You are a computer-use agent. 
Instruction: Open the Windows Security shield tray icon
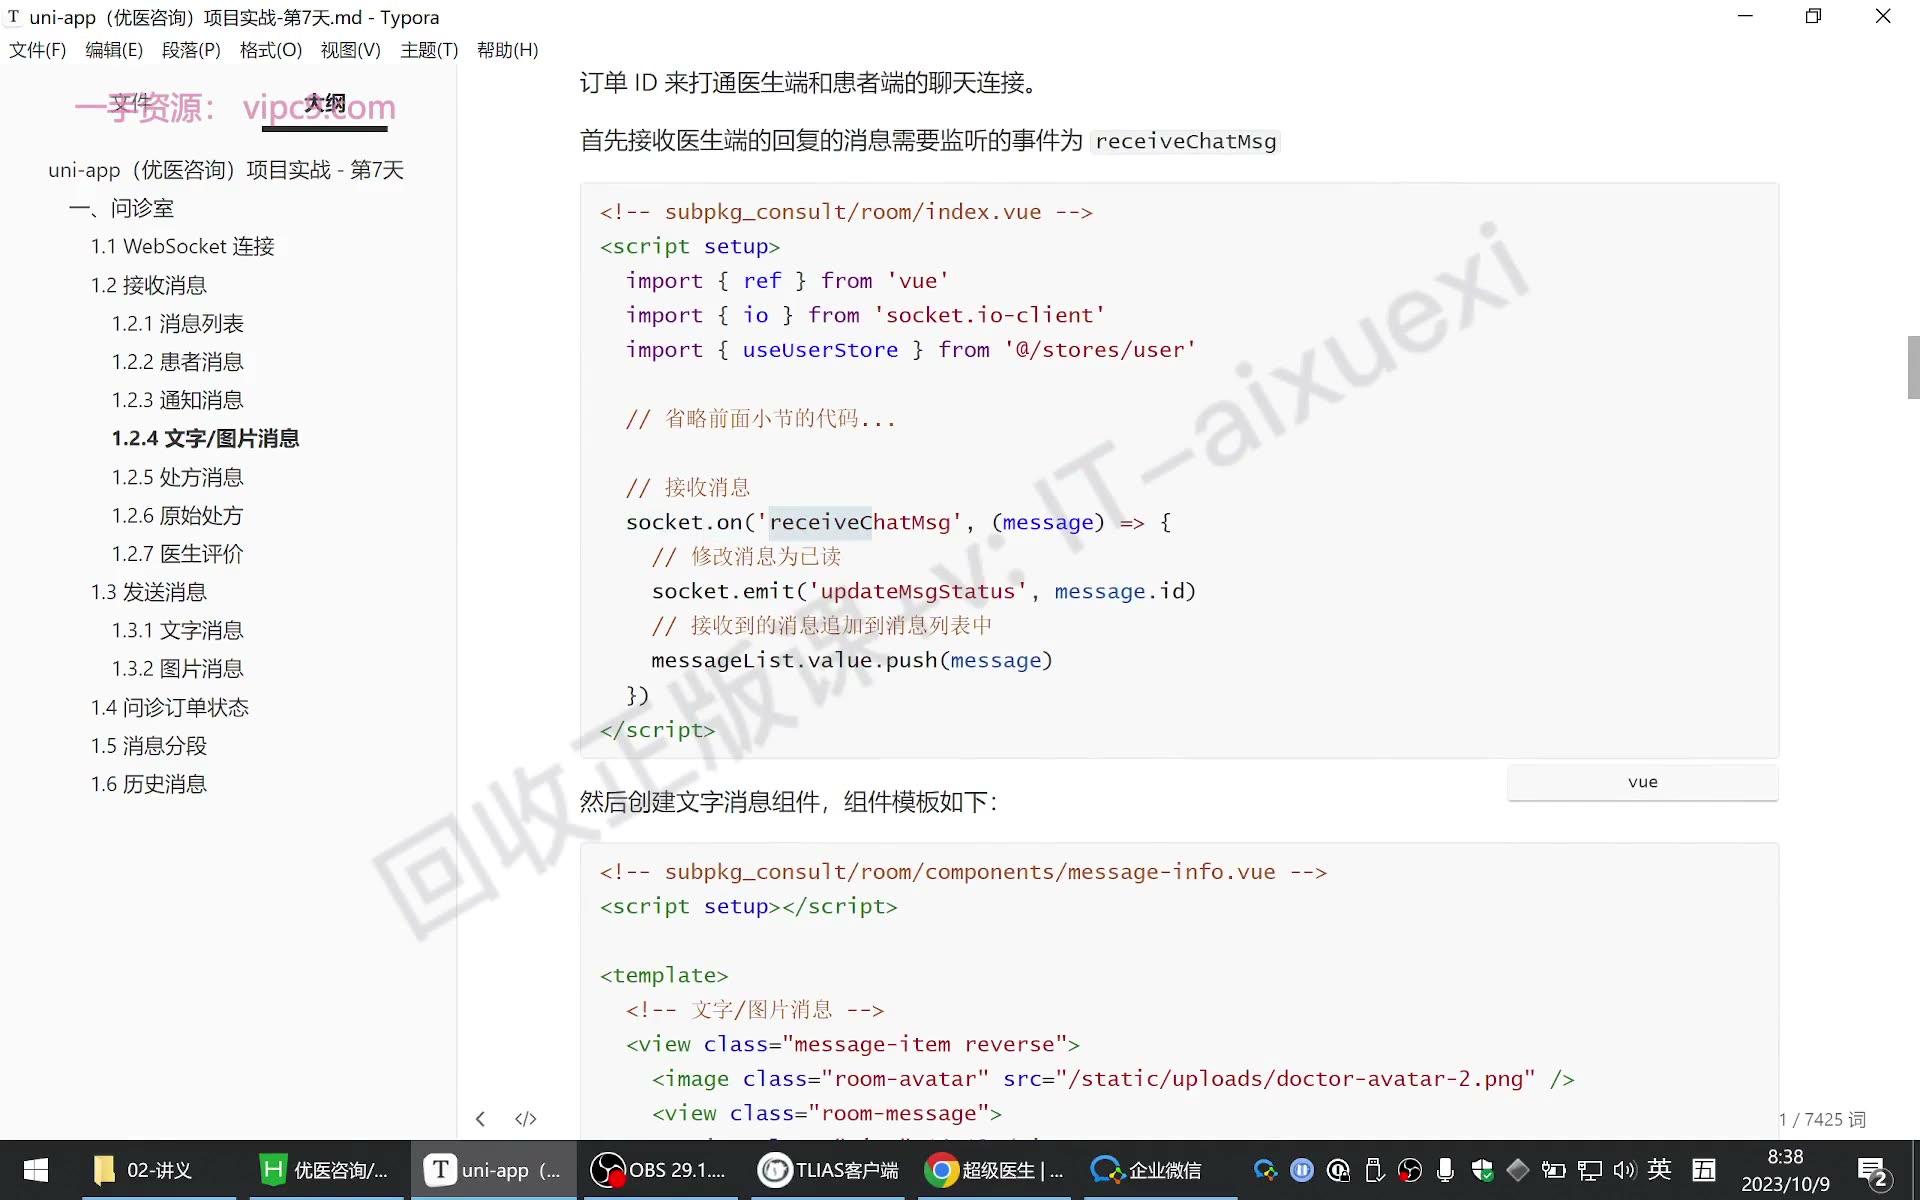click(1482, 1170)
